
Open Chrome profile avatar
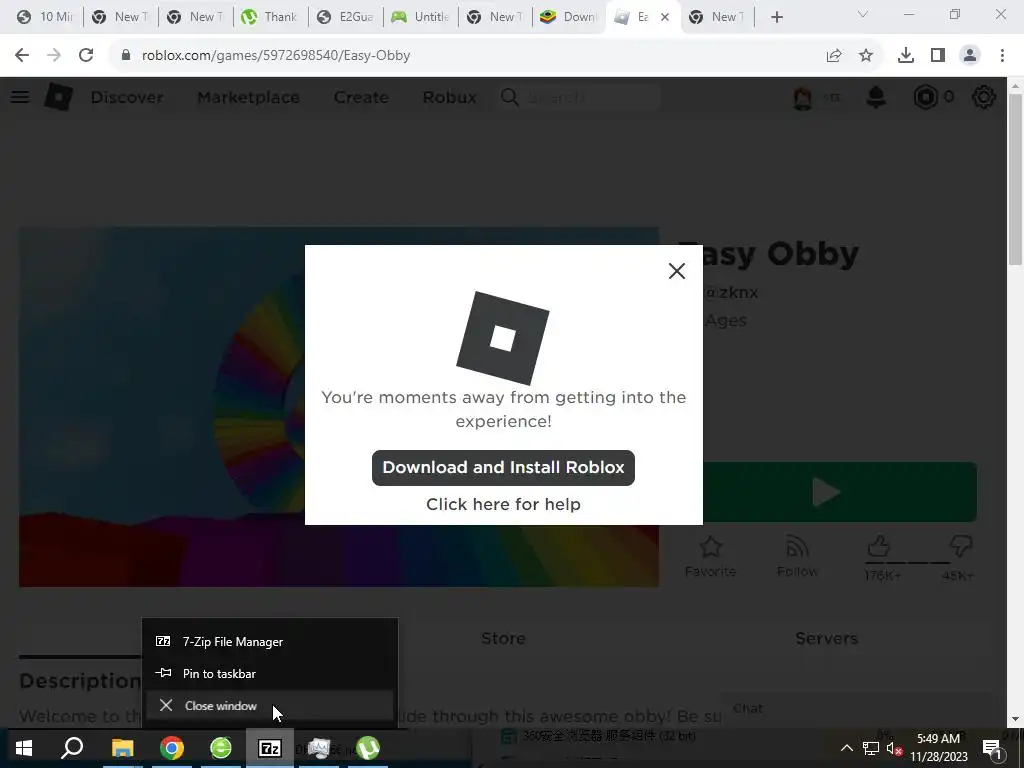tap(970, 56)
